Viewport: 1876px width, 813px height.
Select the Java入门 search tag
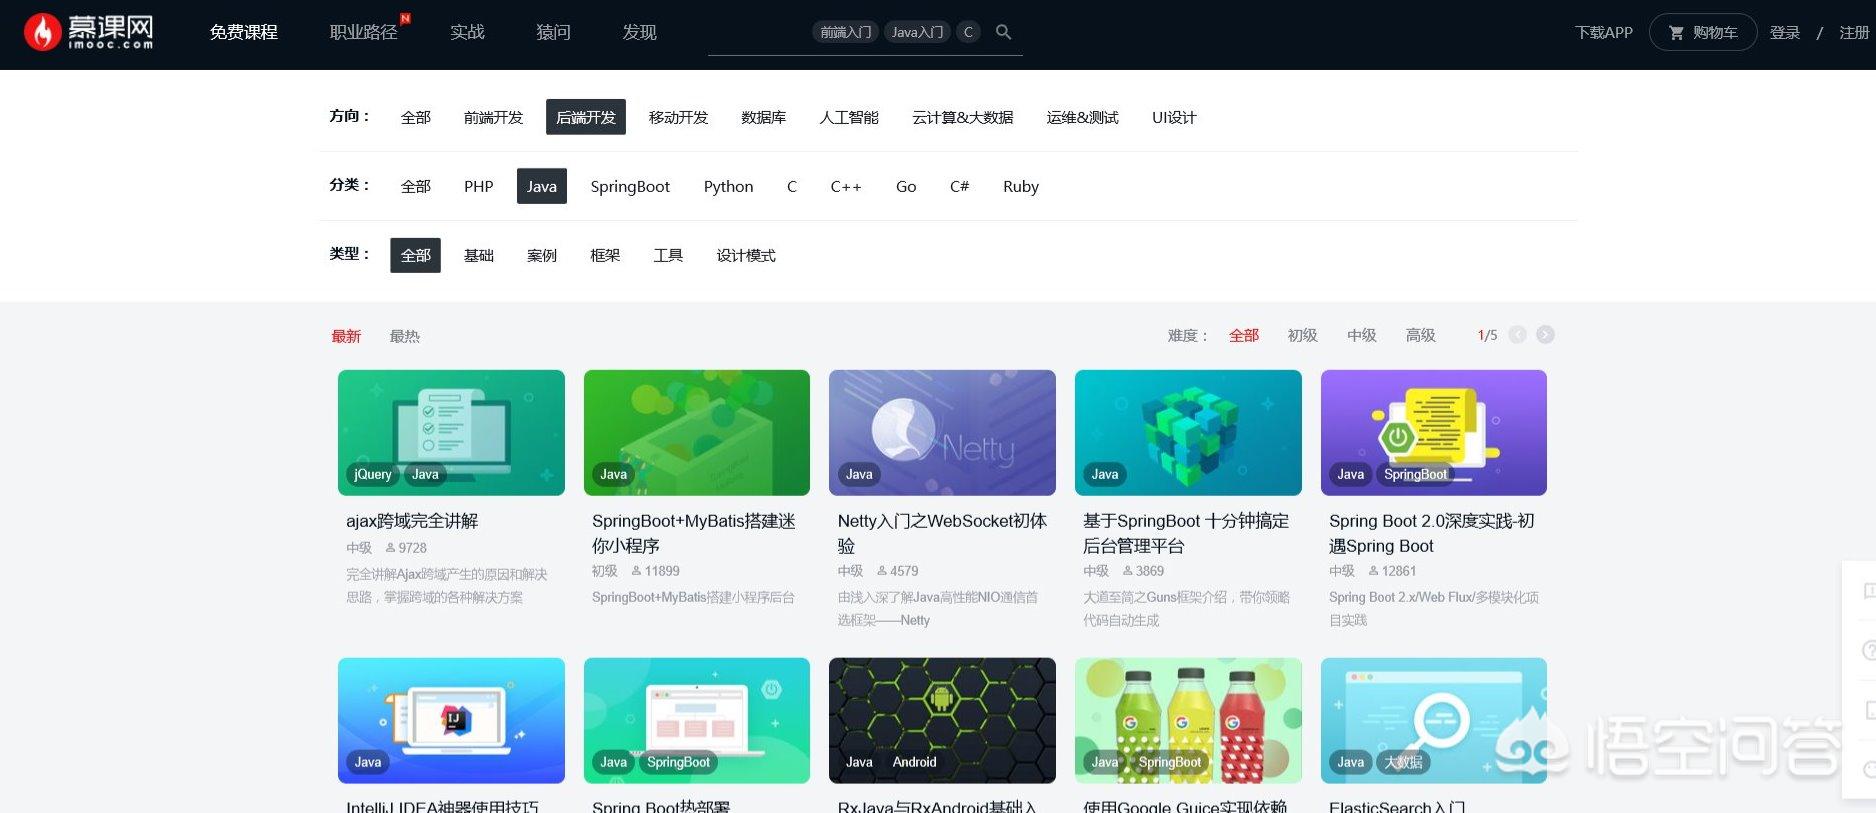coord(917,32)
